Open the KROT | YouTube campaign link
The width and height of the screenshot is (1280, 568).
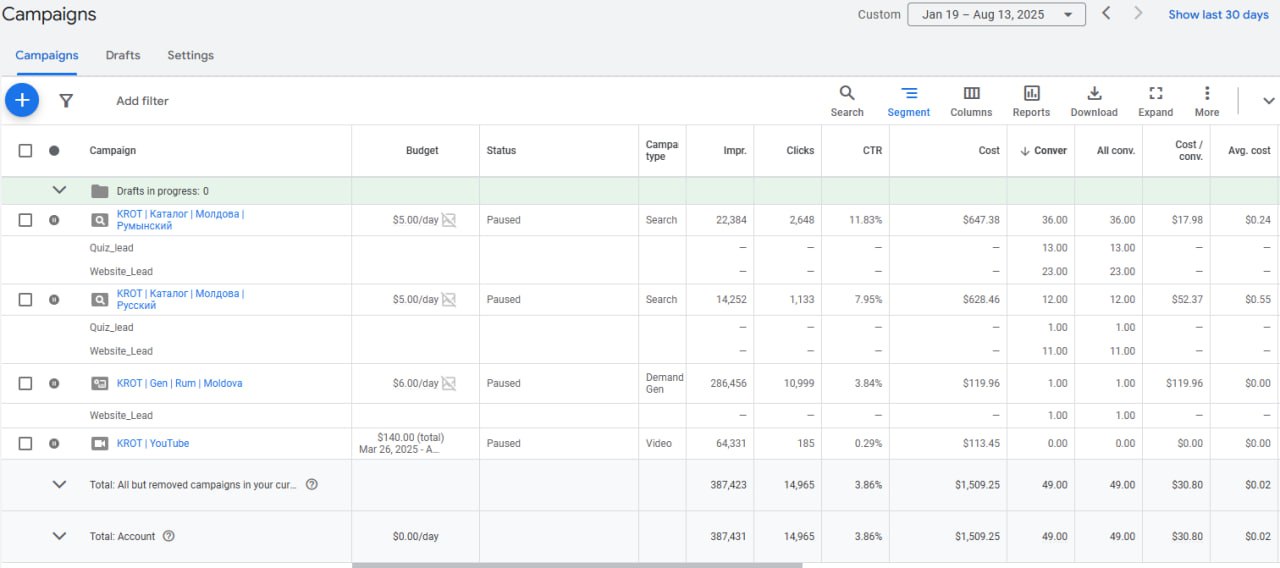coord(152,444)
